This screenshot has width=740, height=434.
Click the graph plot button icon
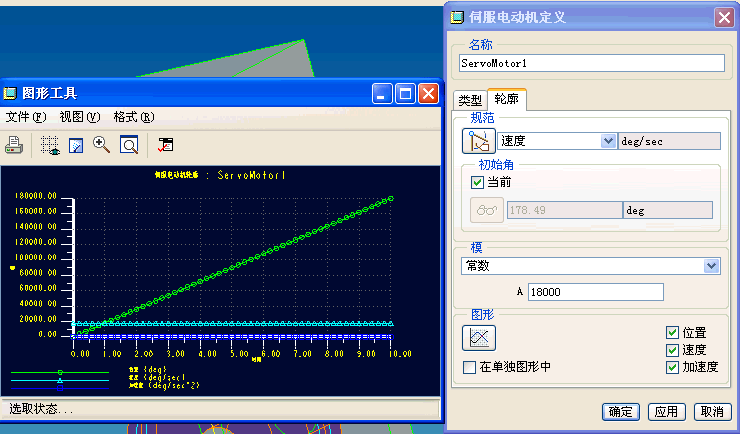(x=479, y=338)
